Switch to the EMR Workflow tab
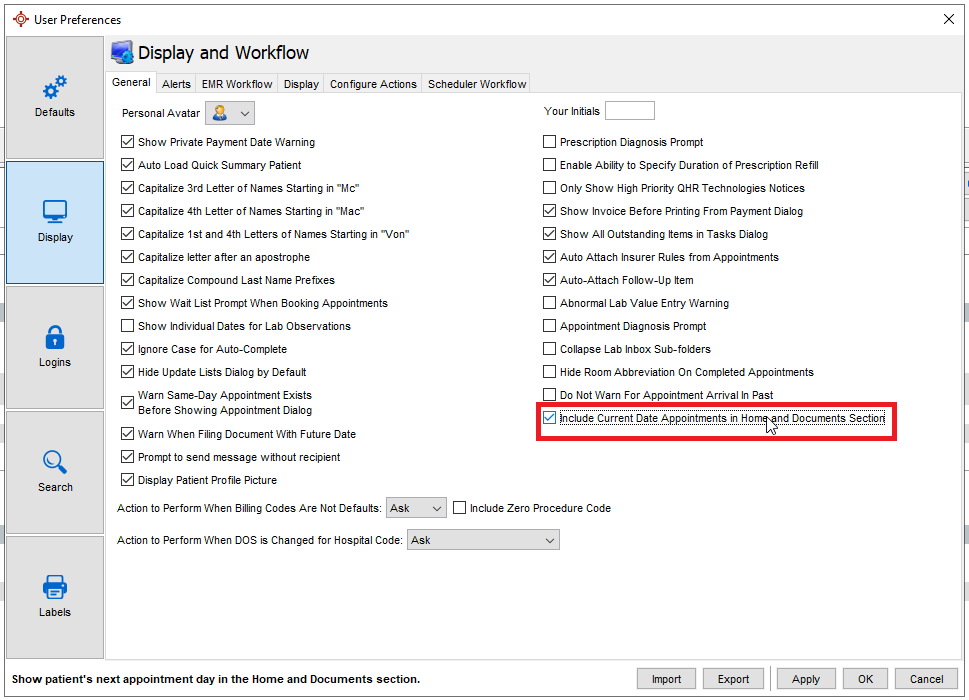The height and width of the screenshot is (700, 969). (x=236, y=84)
